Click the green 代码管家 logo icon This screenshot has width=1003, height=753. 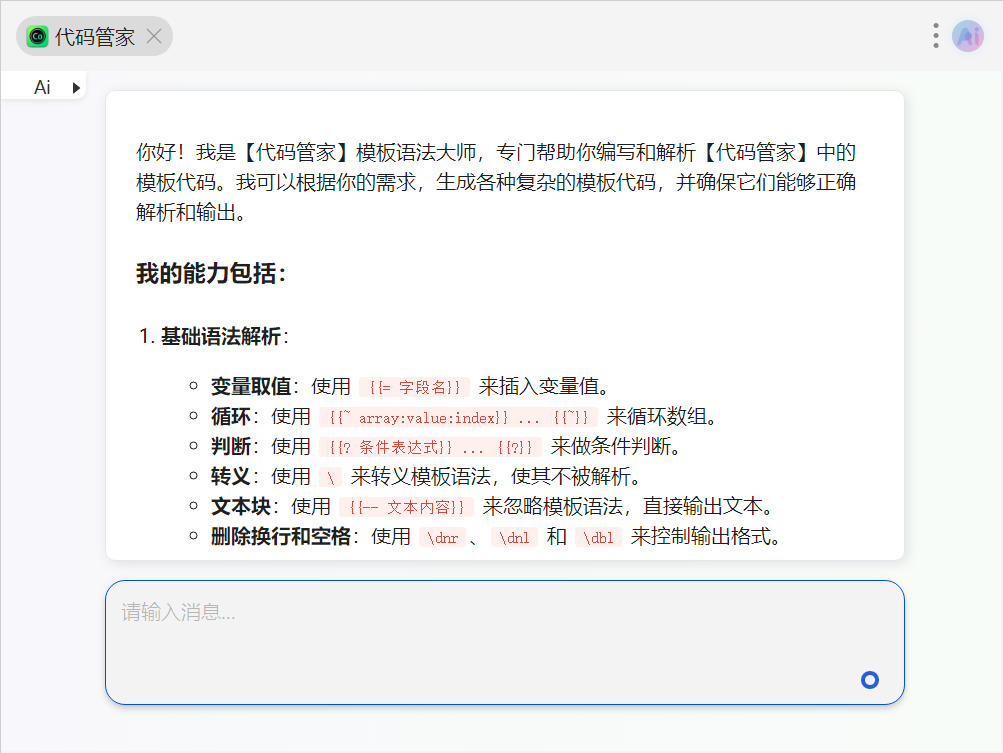point(38,36)
